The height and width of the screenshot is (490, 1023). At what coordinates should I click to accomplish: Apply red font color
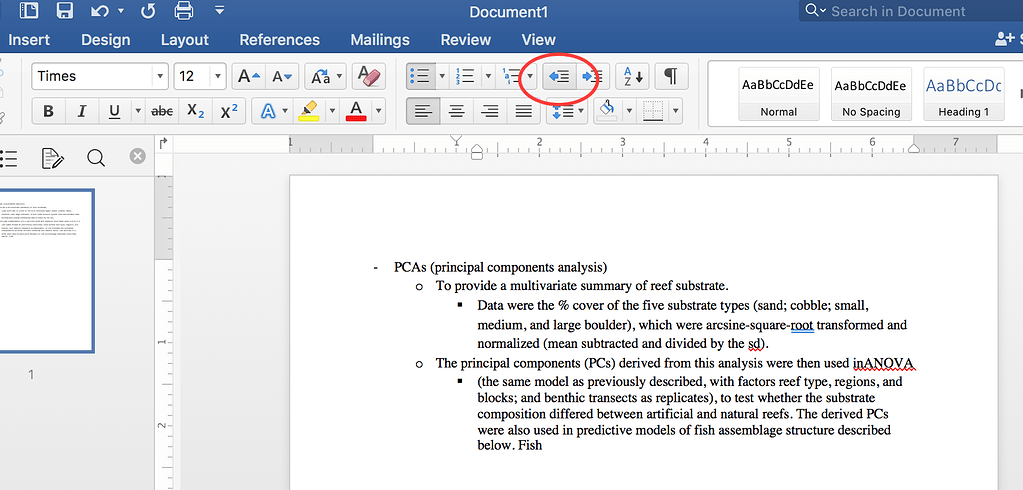point(356,112)
